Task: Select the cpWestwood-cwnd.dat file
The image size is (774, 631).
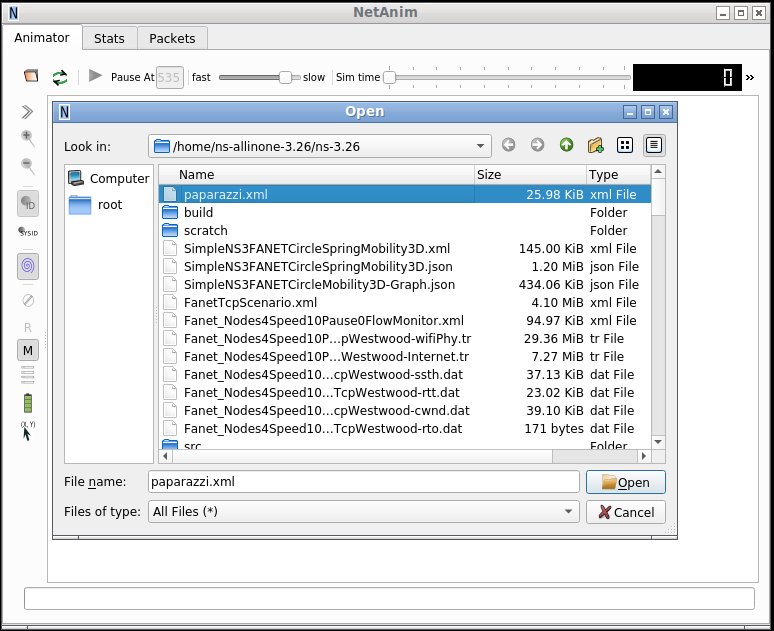Action: [405, 411]
